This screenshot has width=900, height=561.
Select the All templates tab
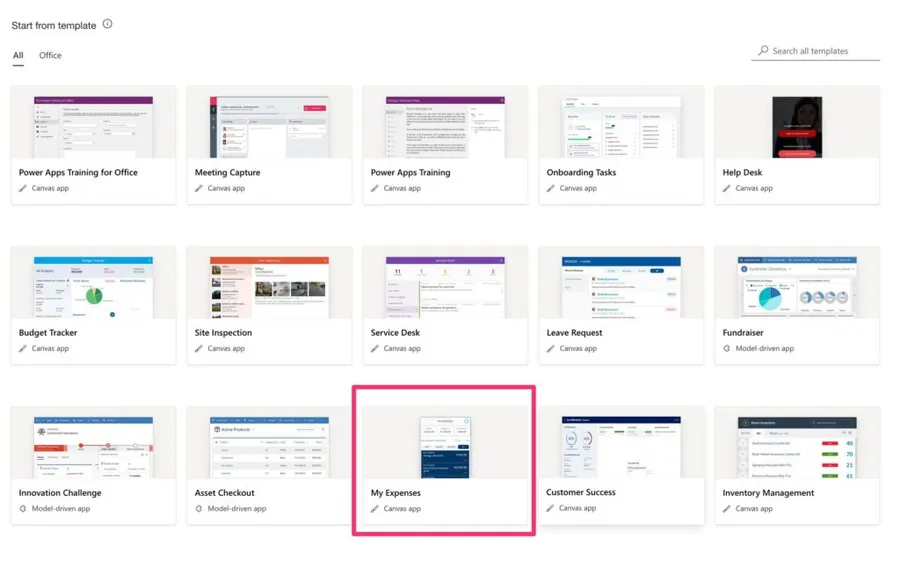(x=18, y=56)
